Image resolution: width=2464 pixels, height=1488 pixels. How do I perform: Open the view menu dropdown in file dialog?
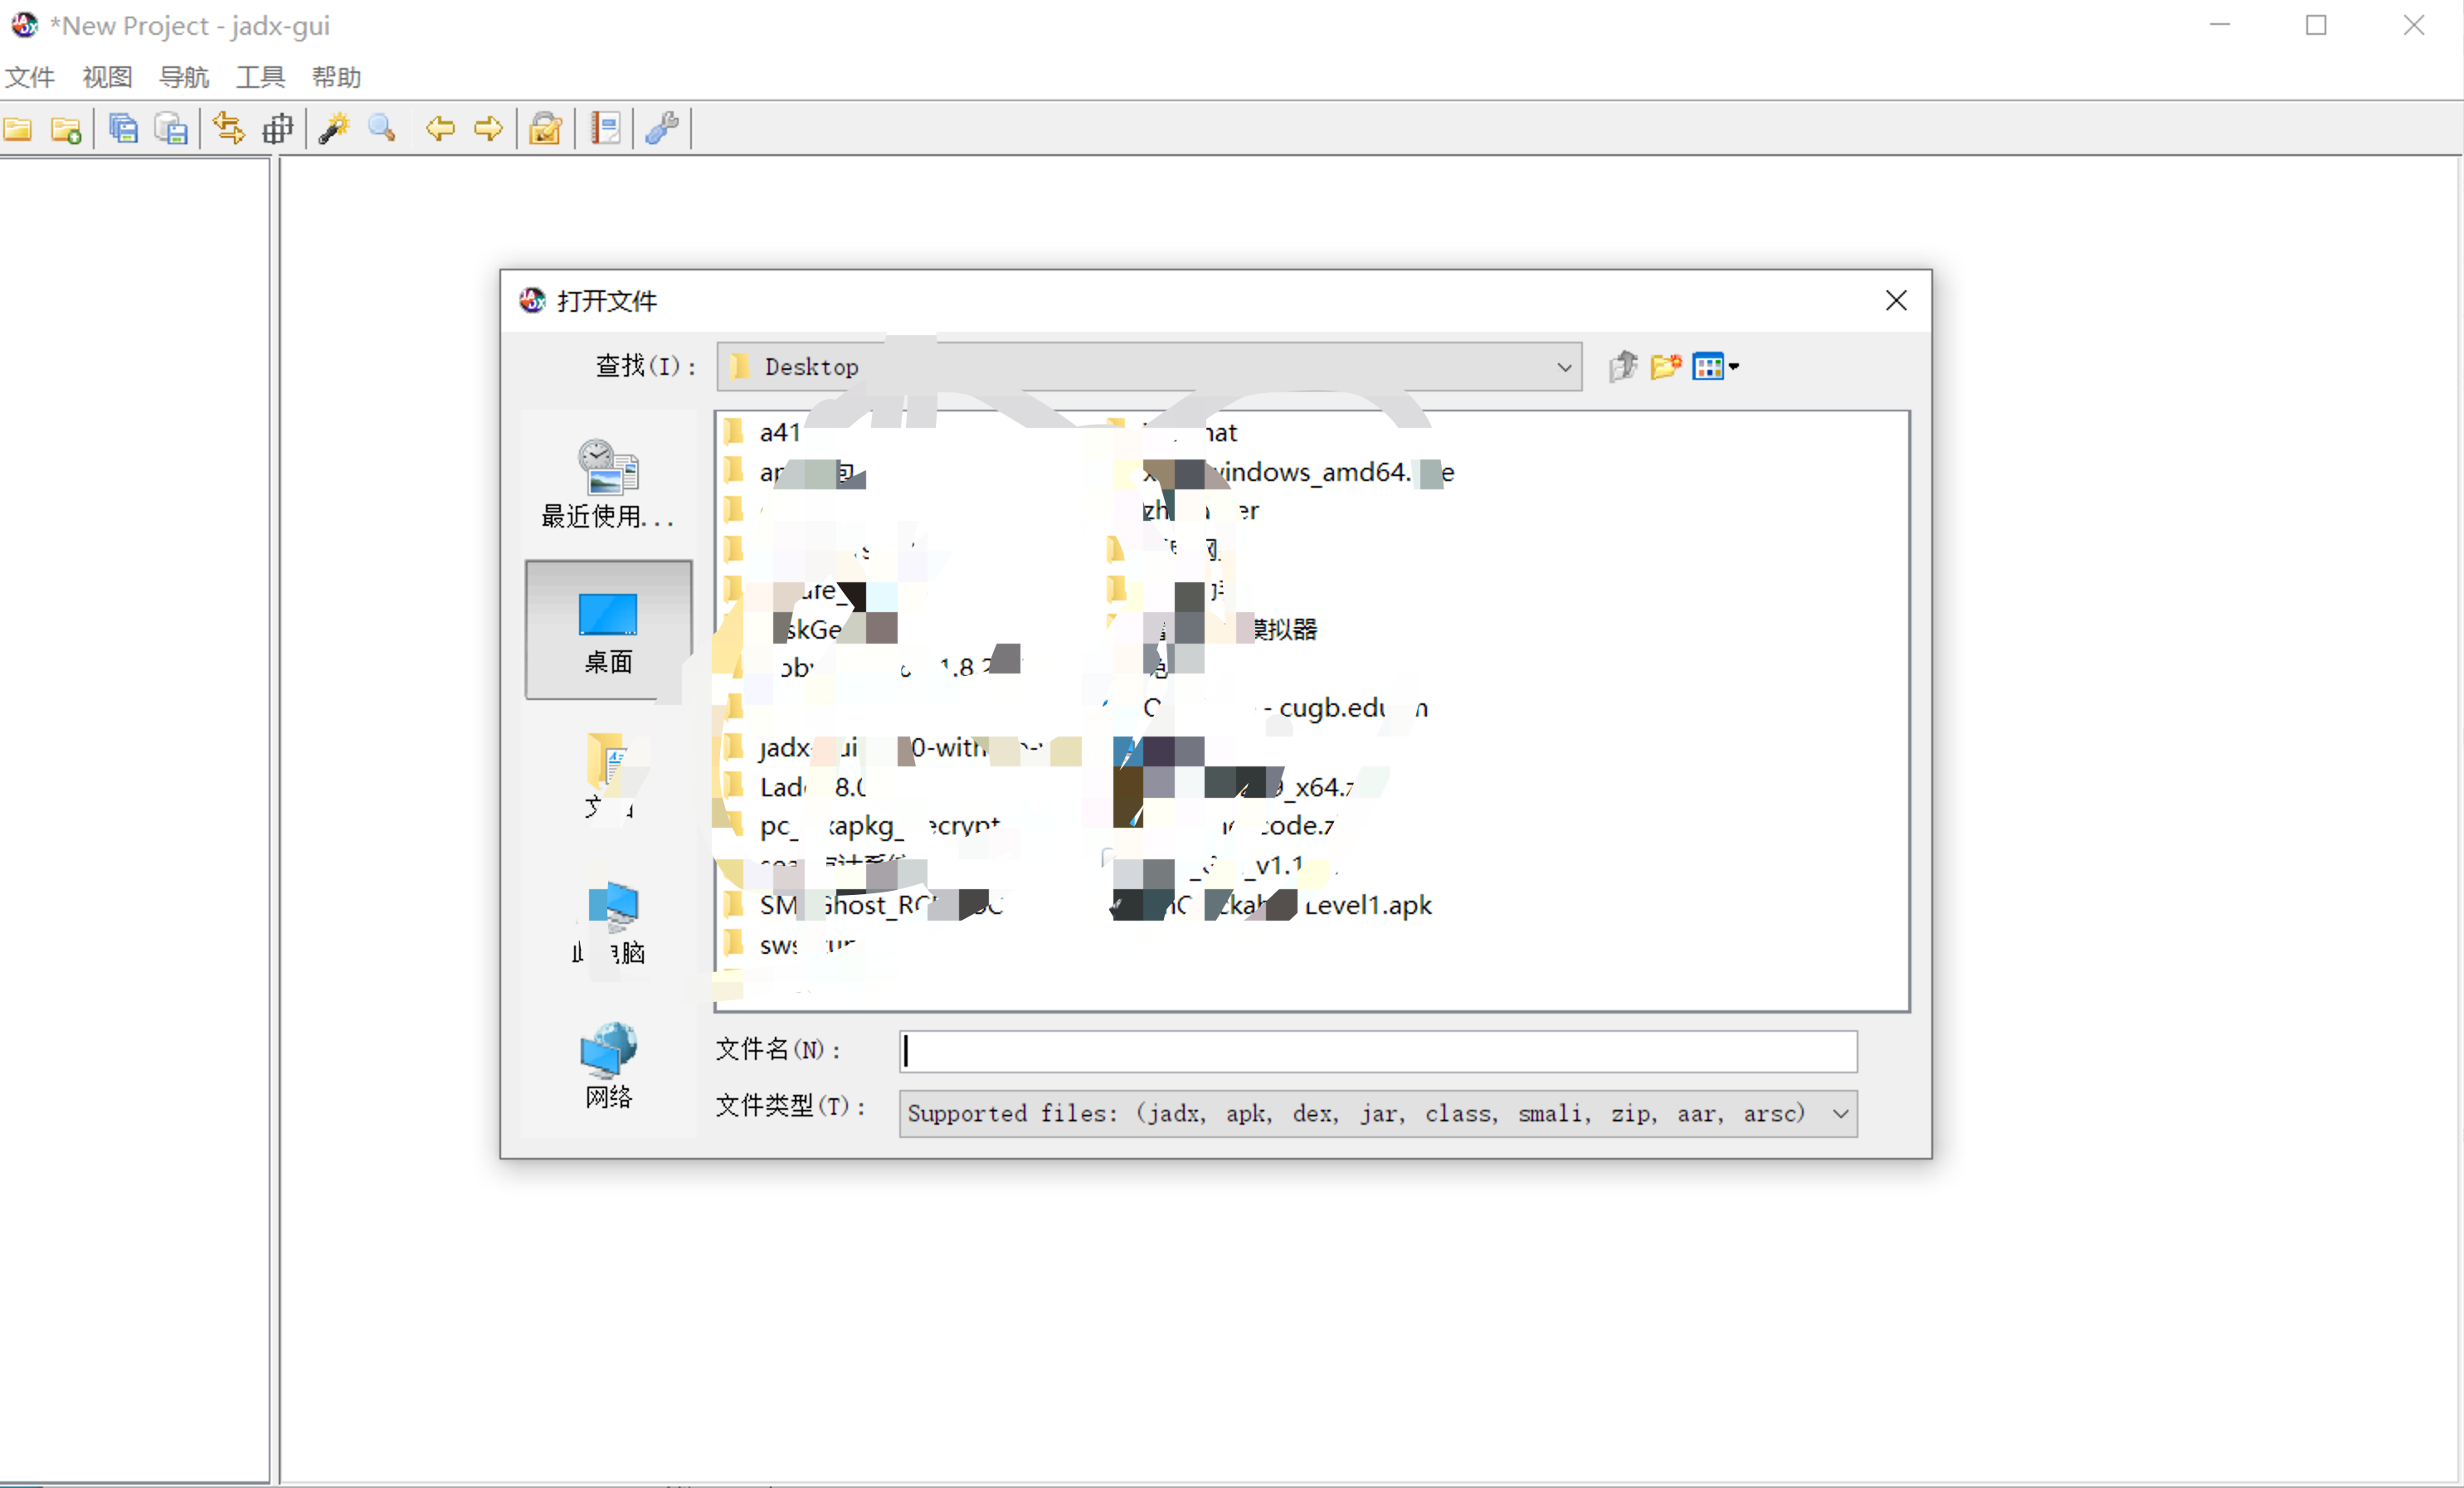coord(1716,367)
